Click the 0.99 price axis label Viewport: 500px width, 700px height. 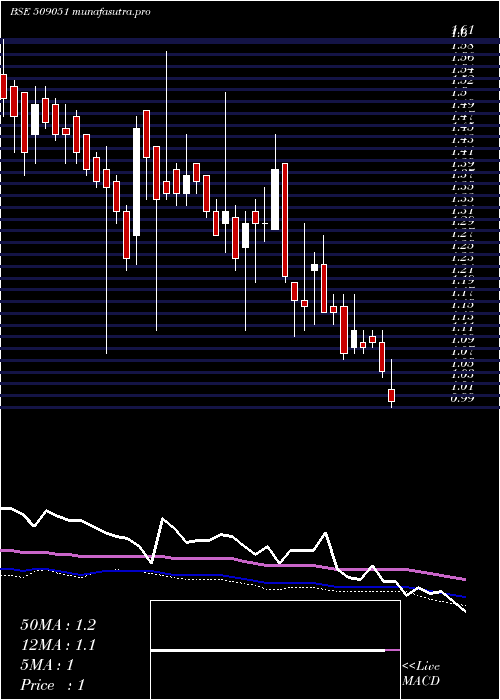tap(462, 399)
